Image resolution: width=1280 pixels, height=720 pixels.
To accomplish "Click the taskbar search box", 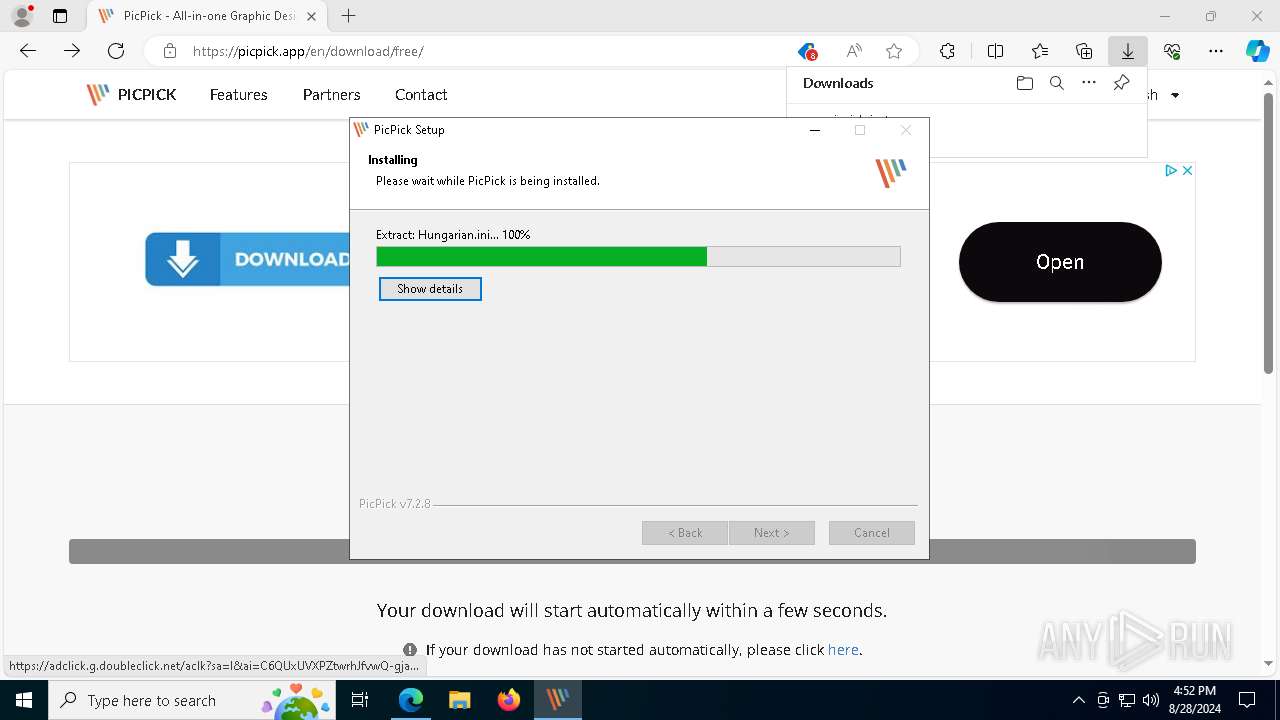I will click(193, 700).
